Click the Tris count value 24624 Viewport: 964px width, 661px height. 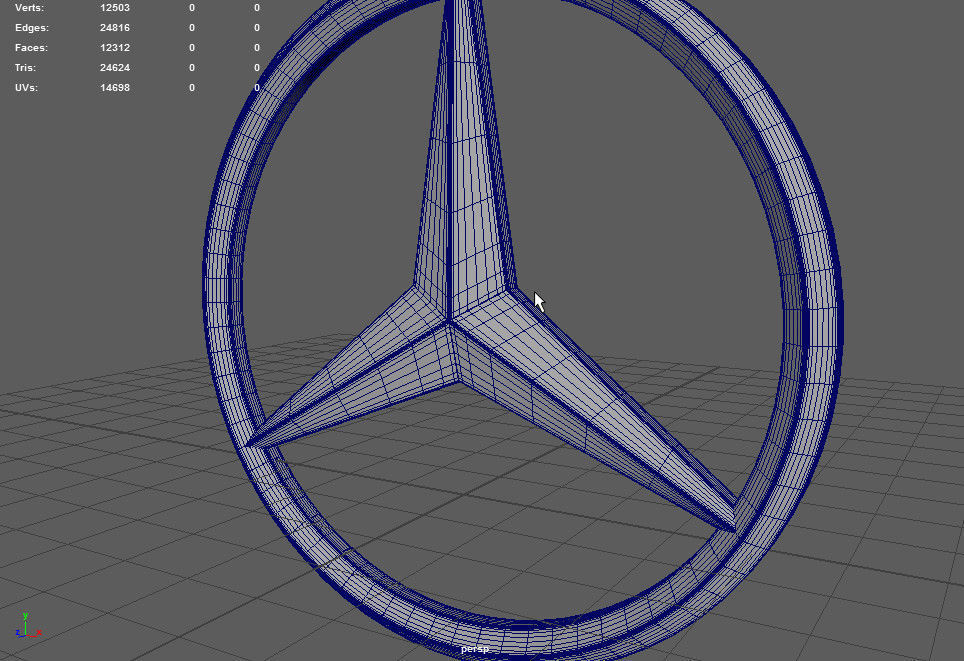(x=115, y=68)
